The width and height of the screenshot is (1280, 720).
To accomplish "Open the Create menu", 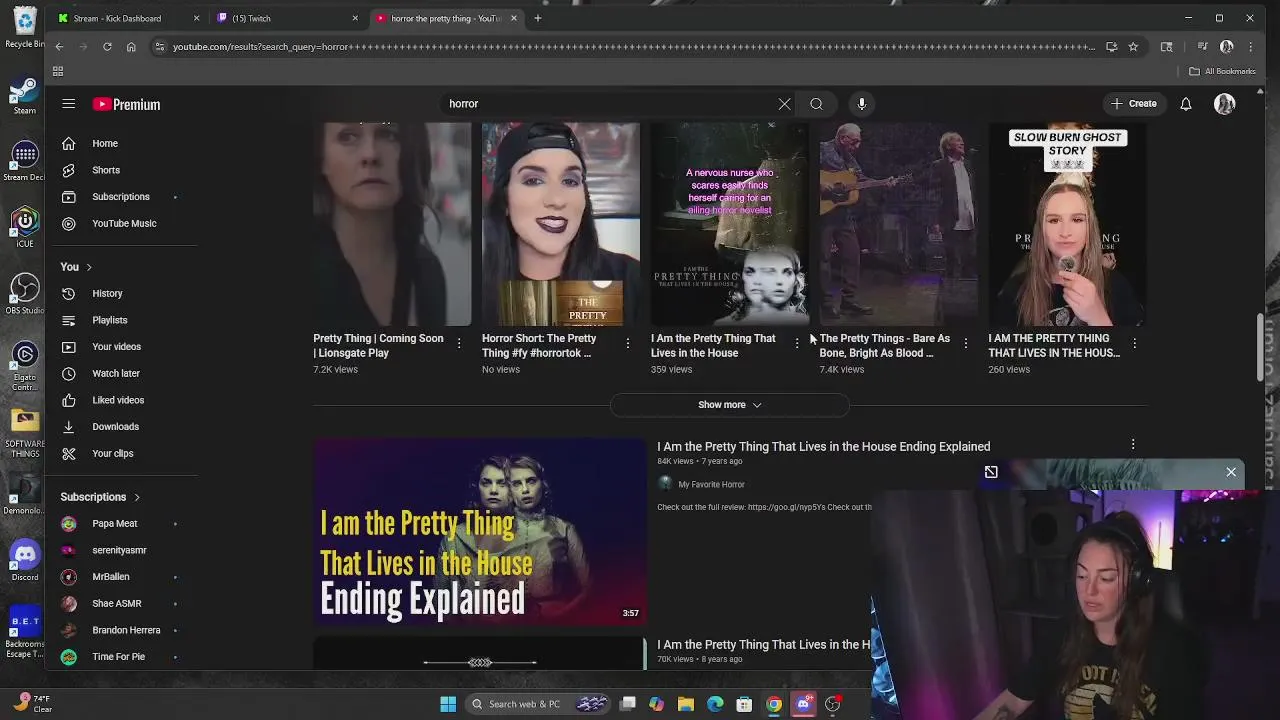I will (x=1133, y=104).
